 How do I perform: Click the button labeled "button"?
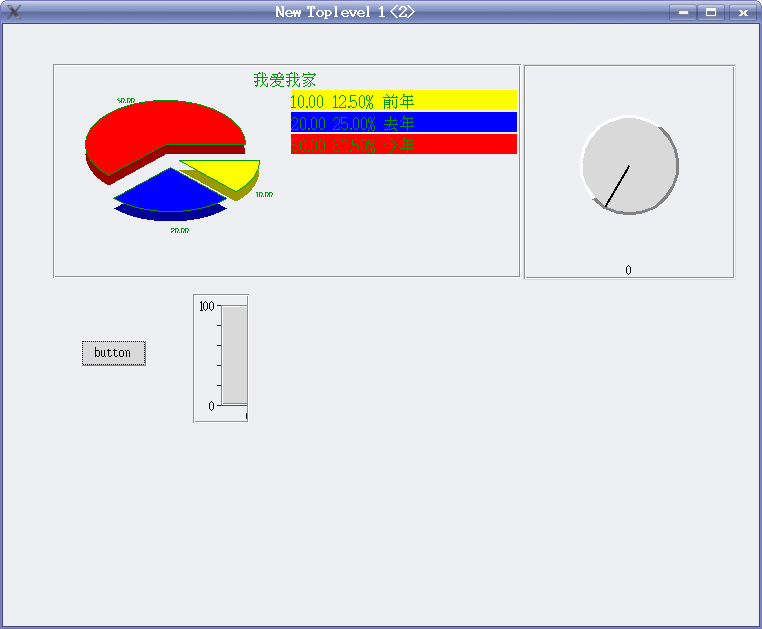coord(114,353)
